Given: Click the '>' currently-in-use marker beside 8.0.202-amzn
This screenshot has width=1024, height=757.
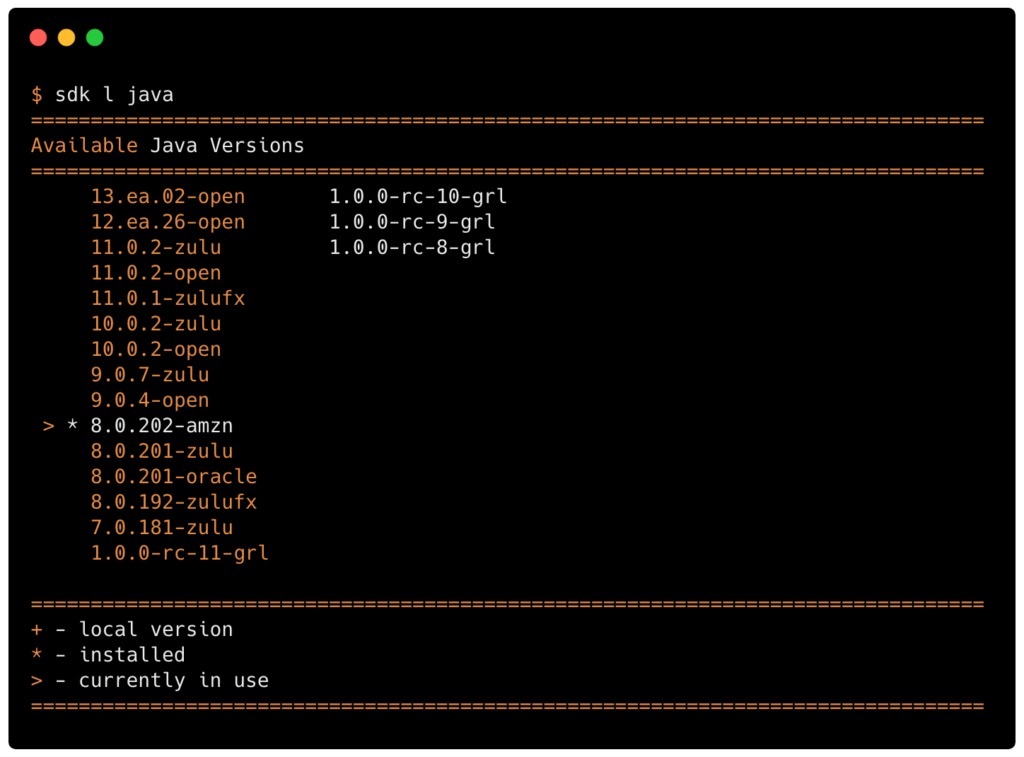Looking at the screenshot, I should [48, 425].
